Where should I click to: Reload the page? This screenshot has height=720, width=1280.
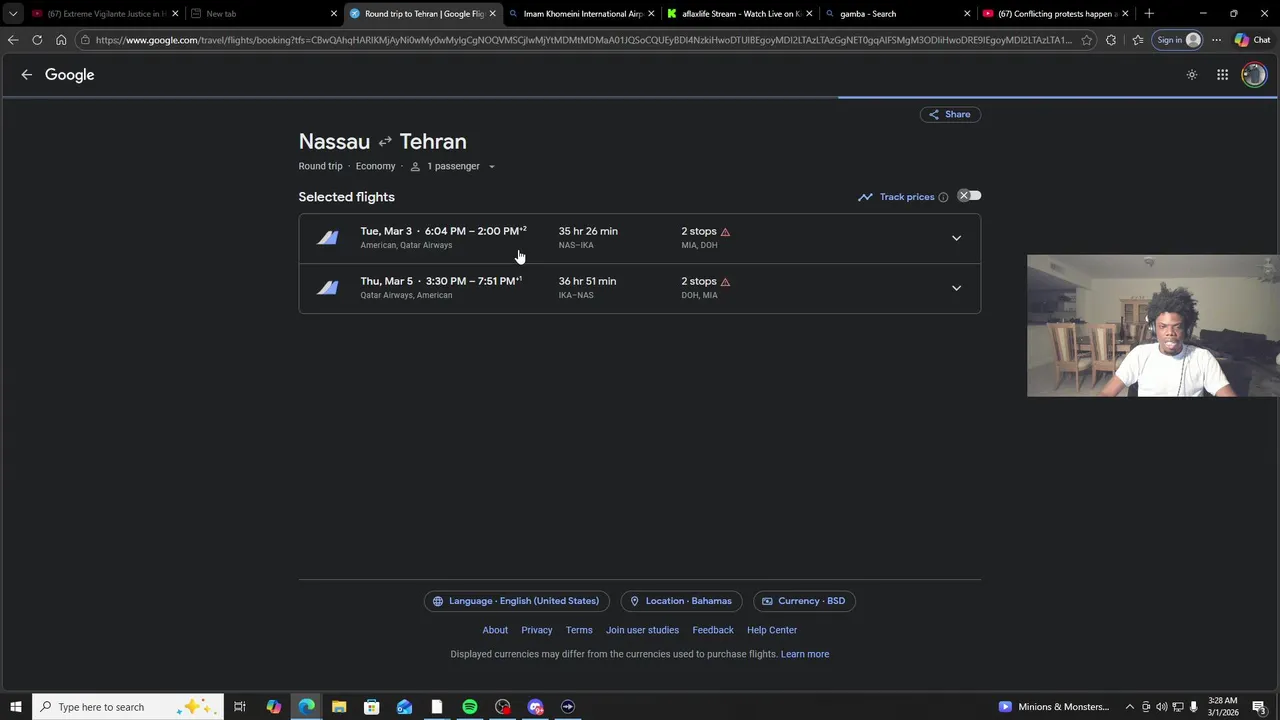point(37,40)
